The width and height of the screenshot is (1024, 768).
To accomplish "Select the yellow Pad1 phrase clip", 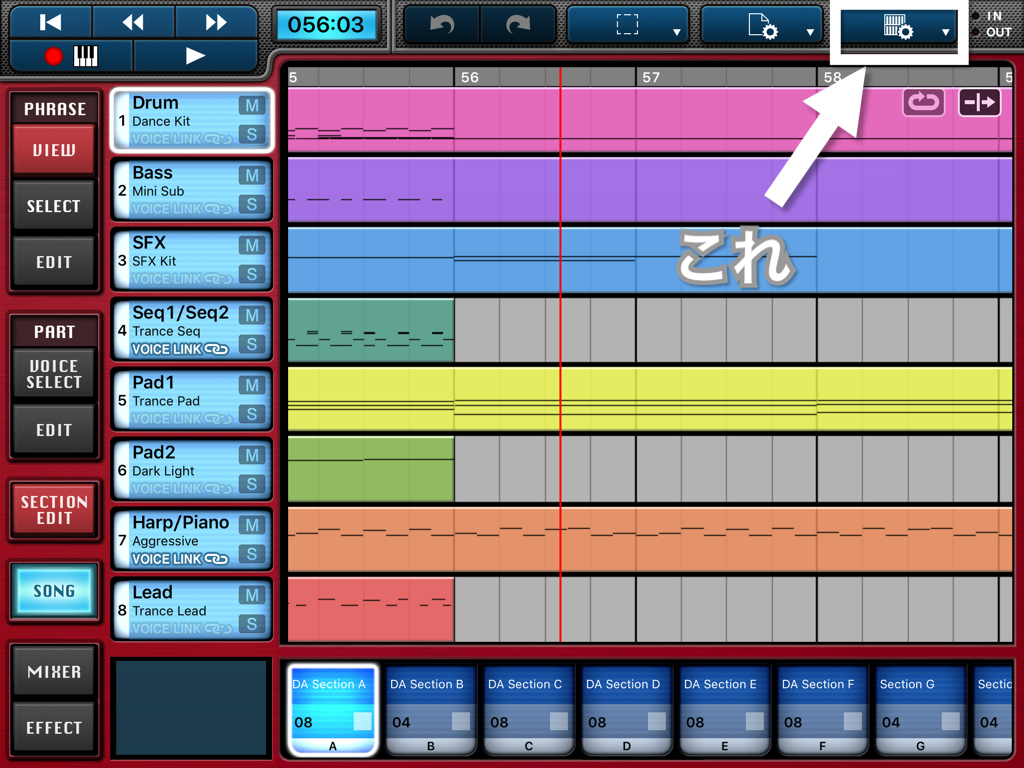I will coord(650,400).
